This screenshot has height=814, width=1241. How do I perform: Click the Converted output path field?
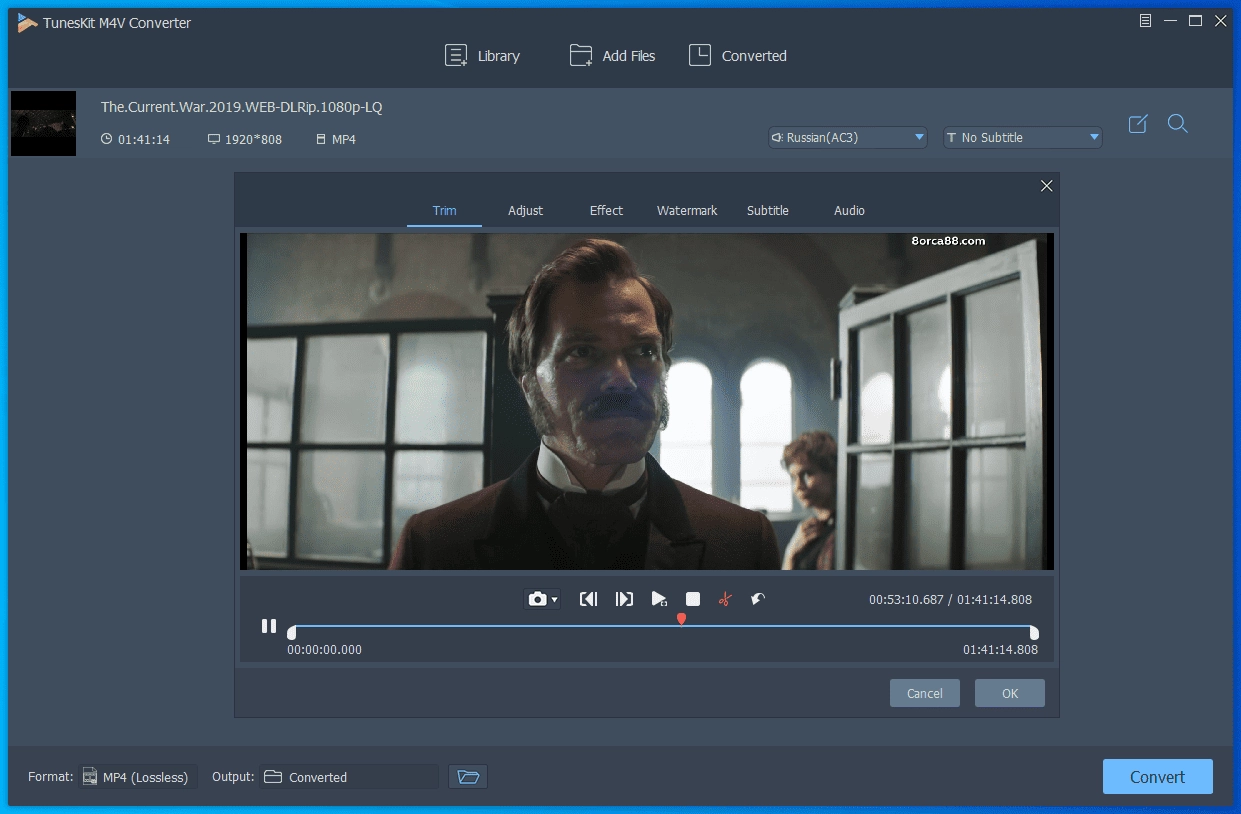pos(349,777)
